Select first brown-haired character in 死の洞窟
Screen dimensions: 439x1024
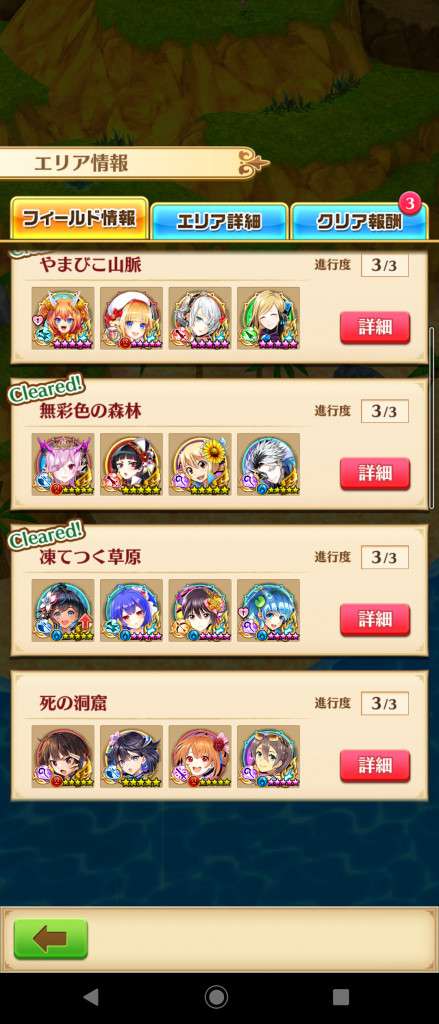point(63,756)
